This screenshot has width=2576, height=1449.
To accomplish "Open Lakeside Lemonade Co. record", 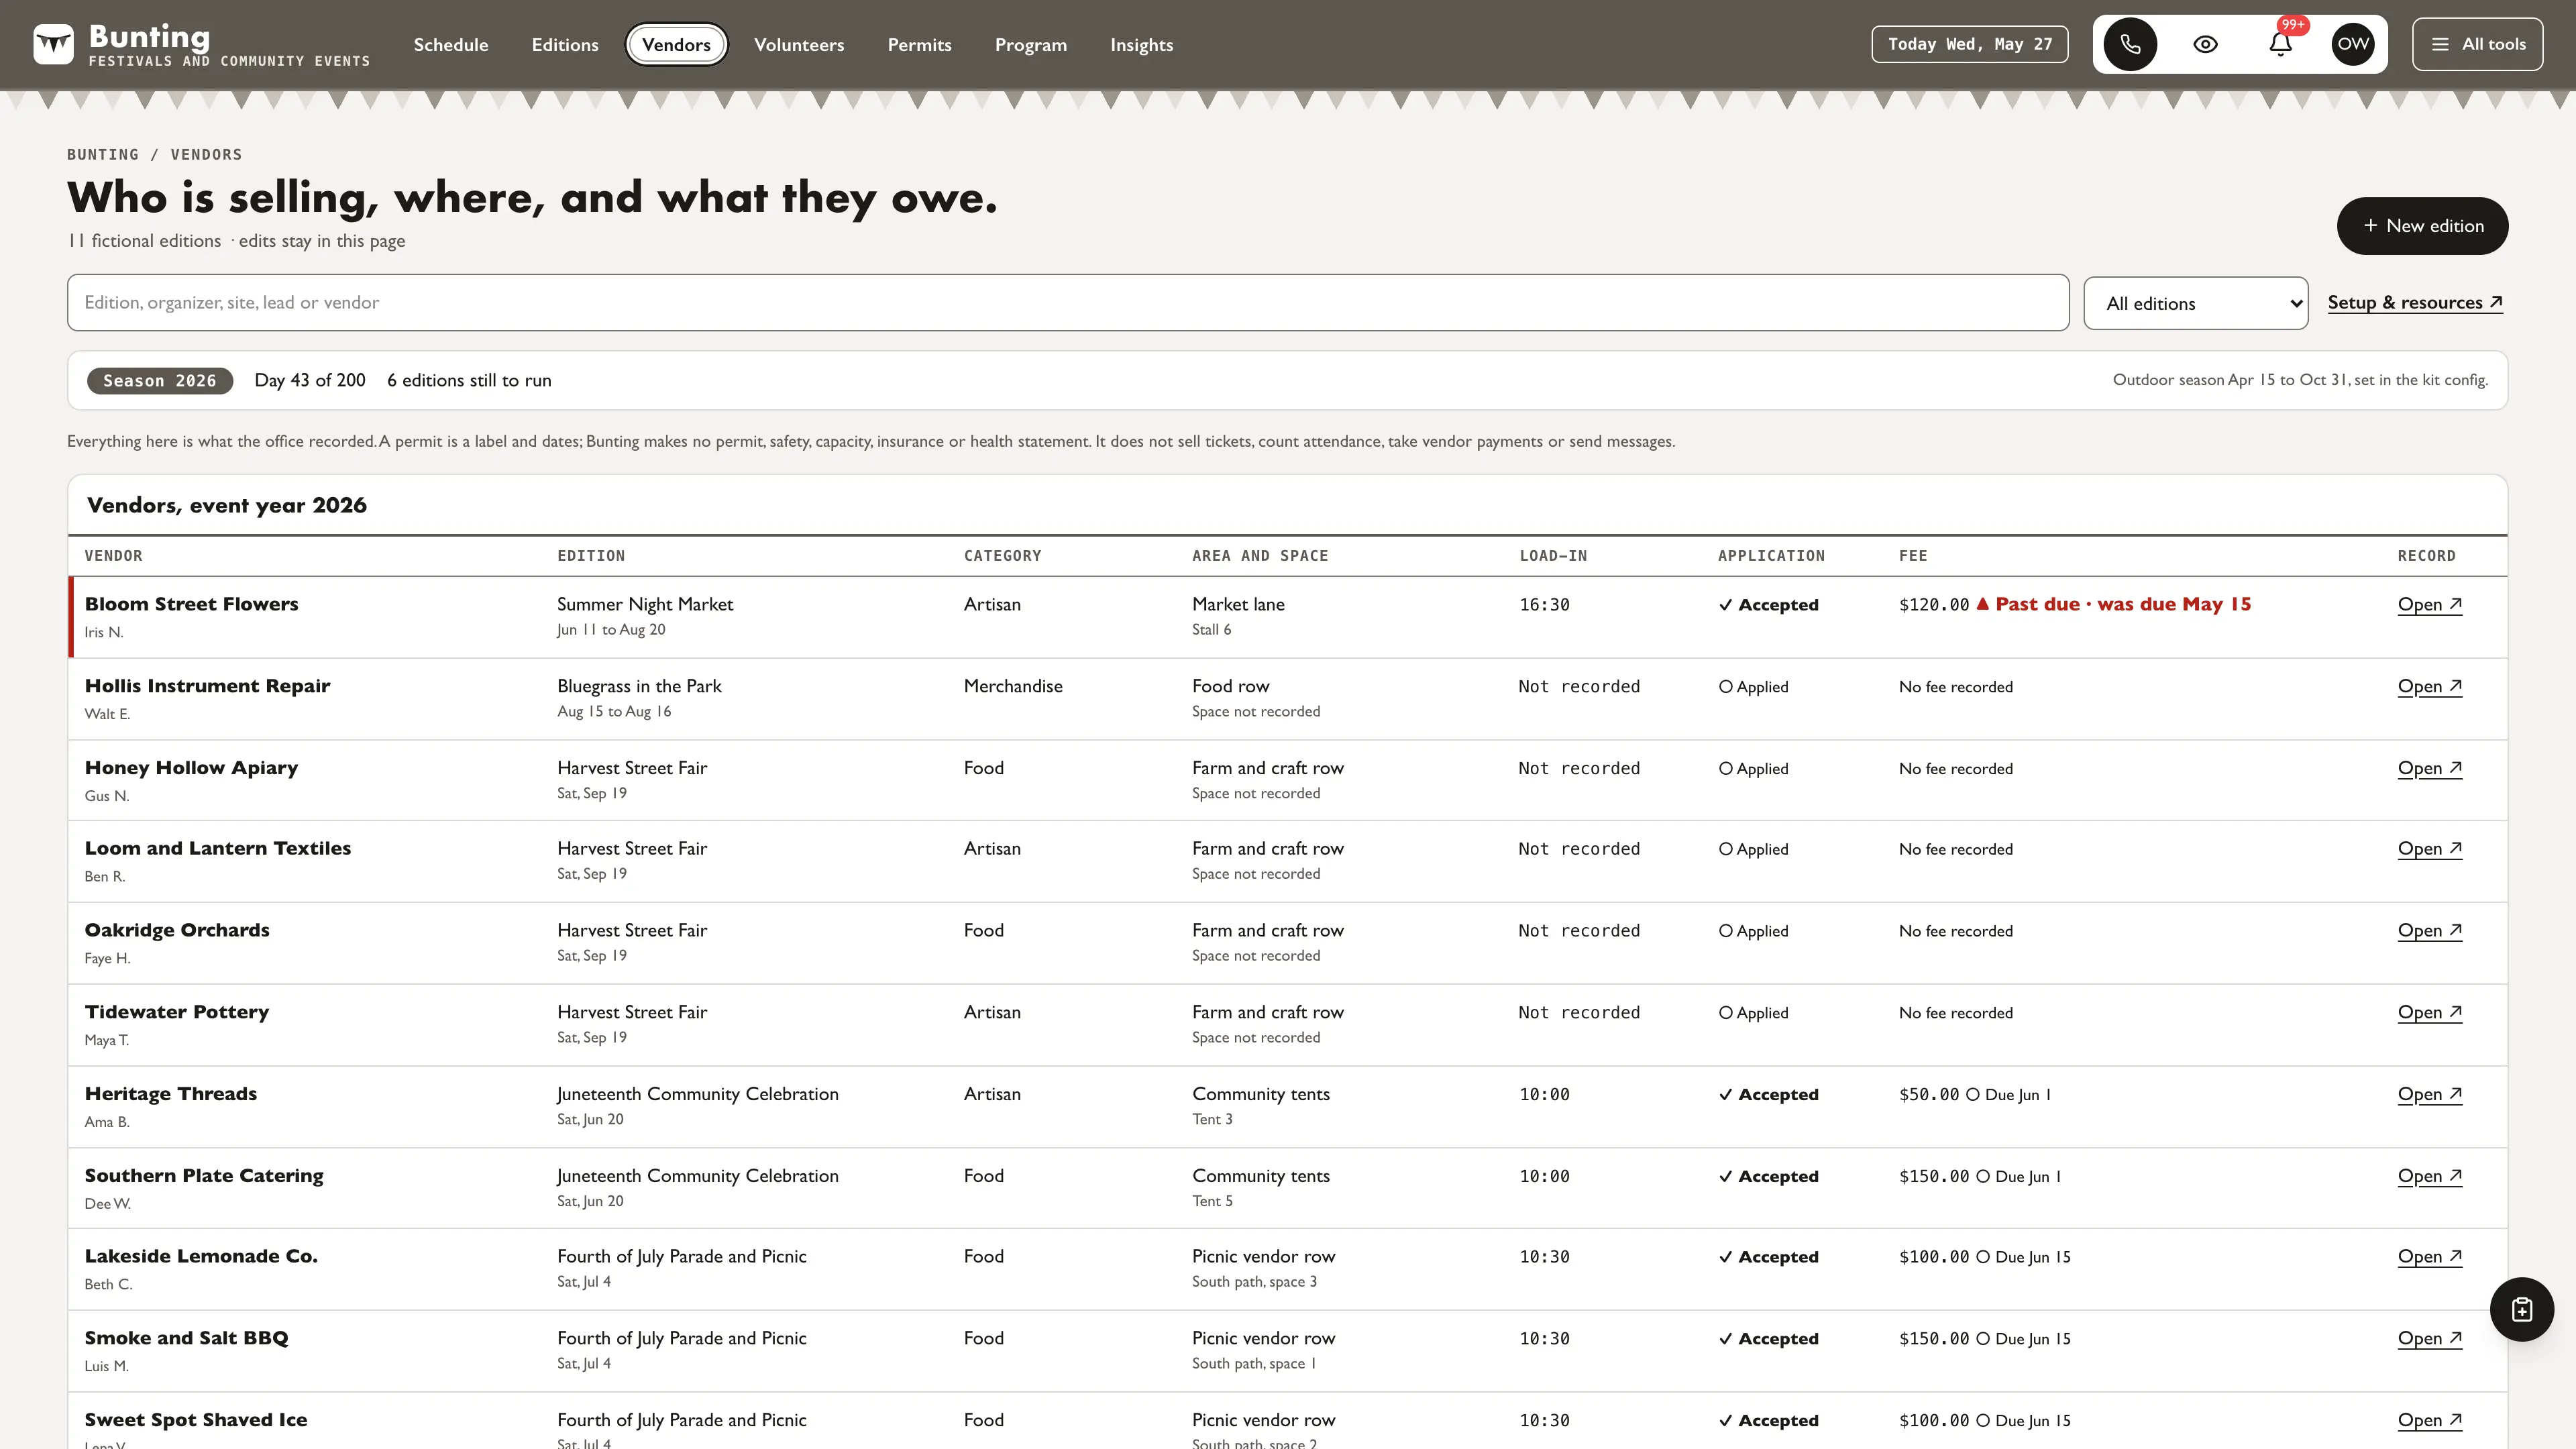I will pyautogui.click(x=2429, y=1256).
